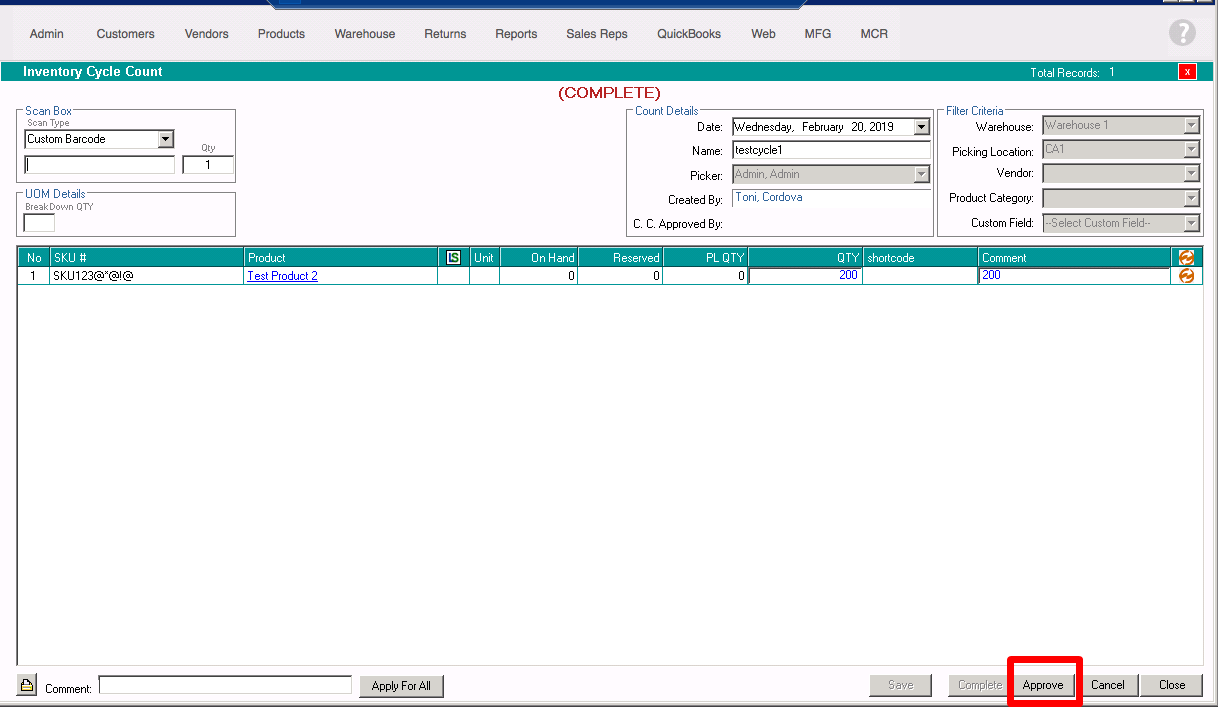Click the orange refresh icon in table header
This screenshot has width=1218, height=707.
[x=1186, y=258]
